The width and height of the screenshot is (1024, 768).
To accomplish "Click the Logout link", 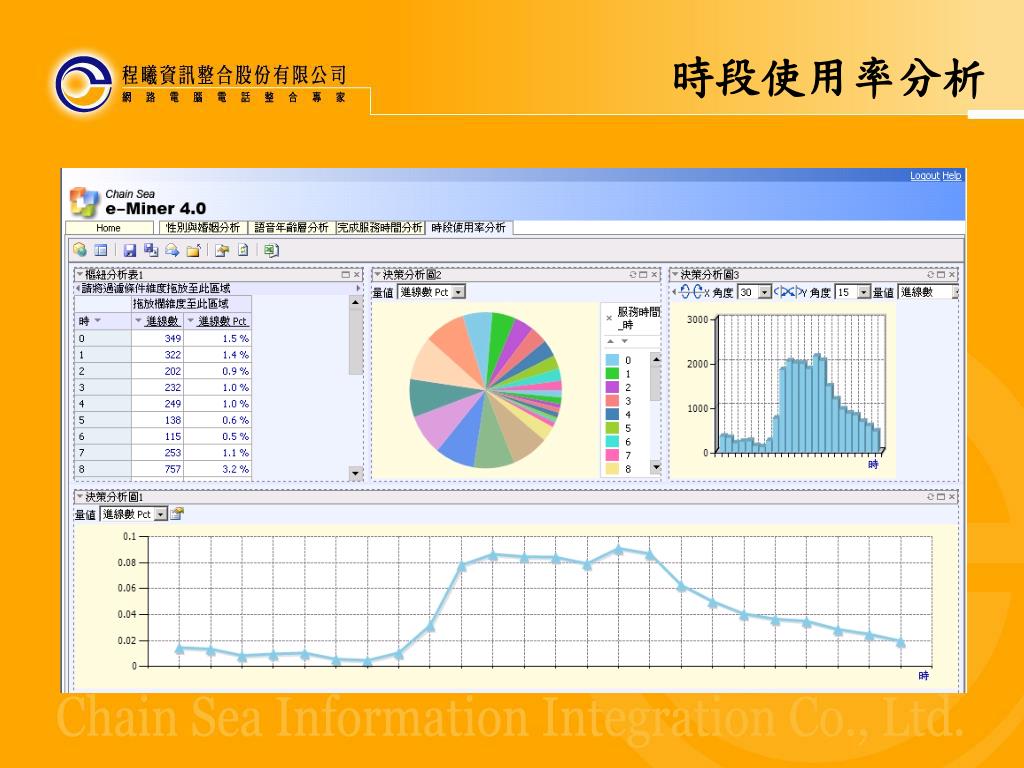I will (925, 176).
